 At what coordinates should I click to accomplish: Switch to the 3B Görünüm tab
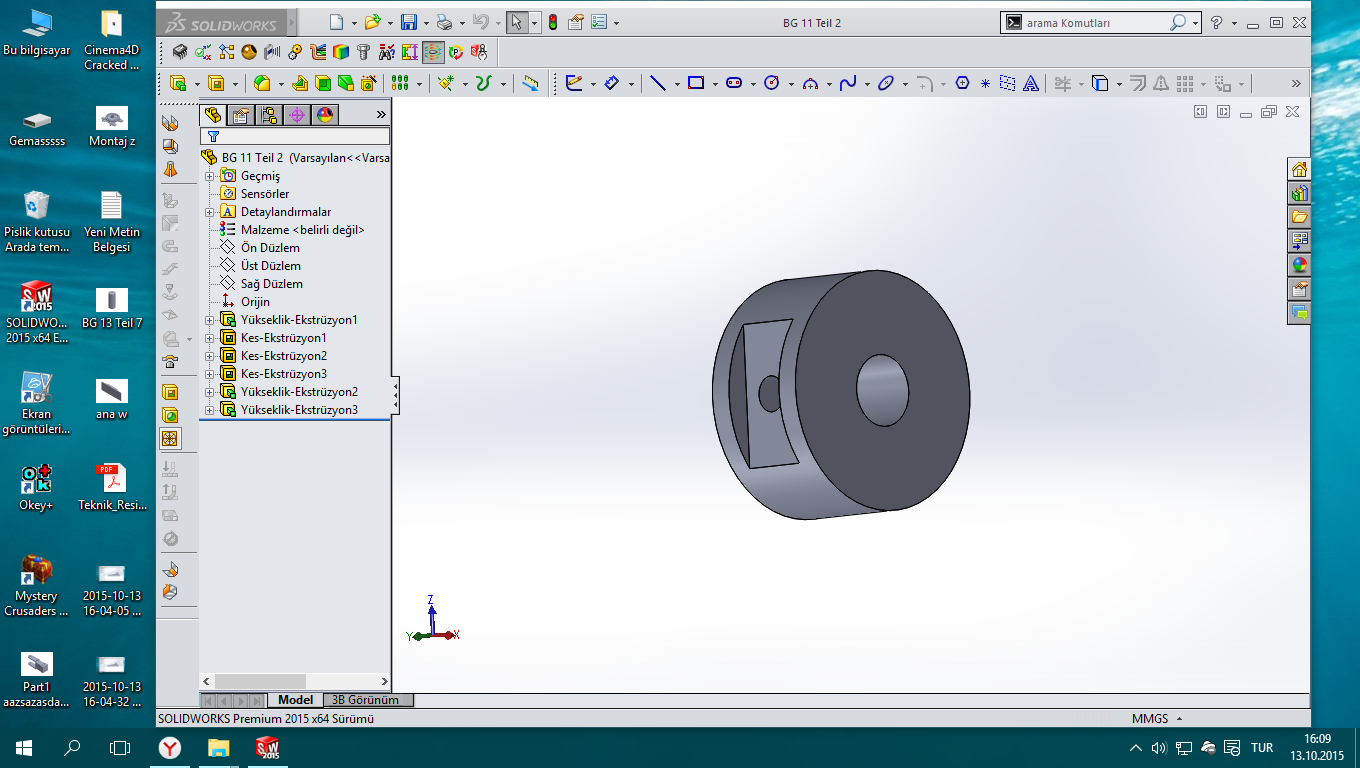(x=366, y=700)
